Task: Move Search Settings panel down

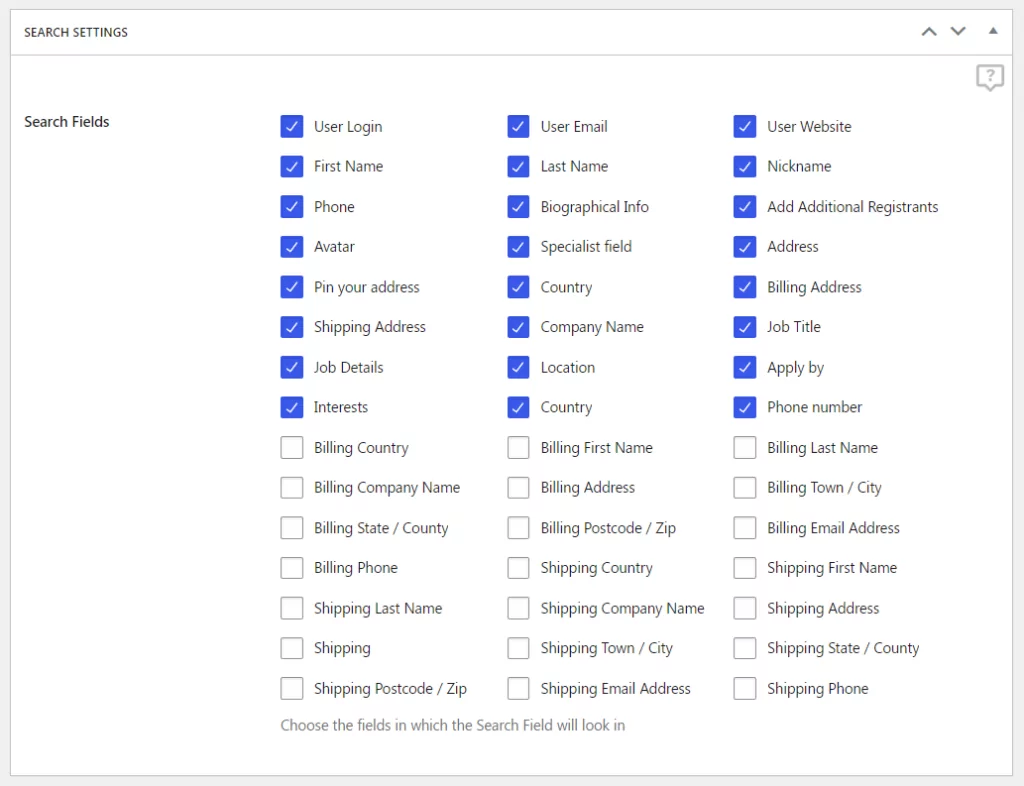Action: point(957,31)
